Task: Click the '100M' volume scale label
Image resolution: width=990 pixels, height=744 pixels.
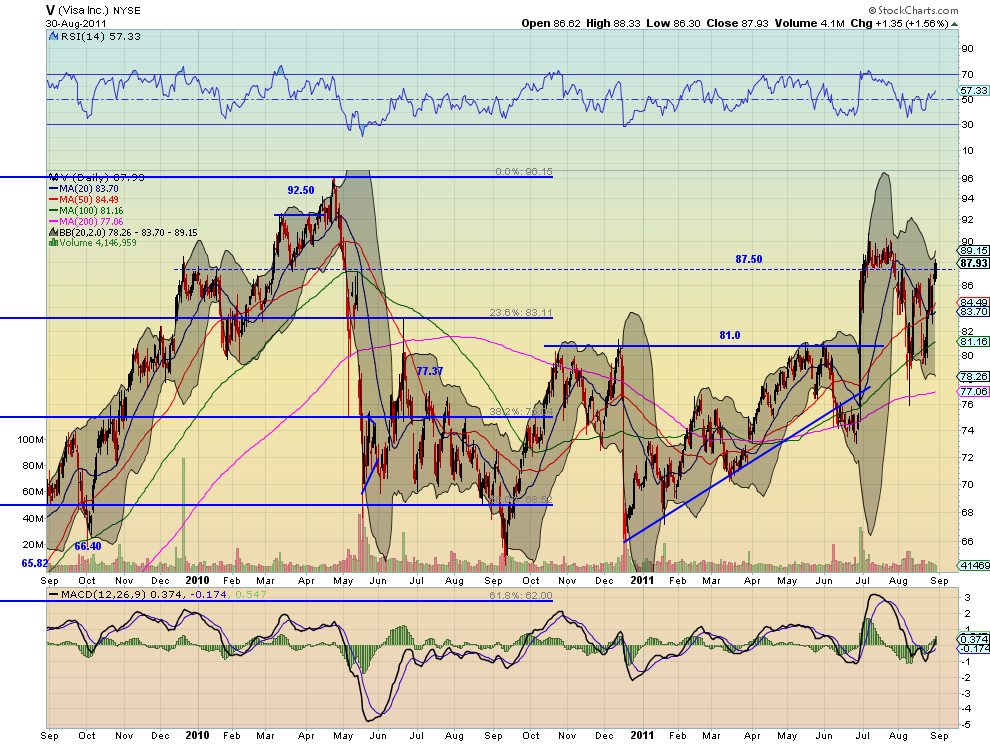Action: coord(30,440)
